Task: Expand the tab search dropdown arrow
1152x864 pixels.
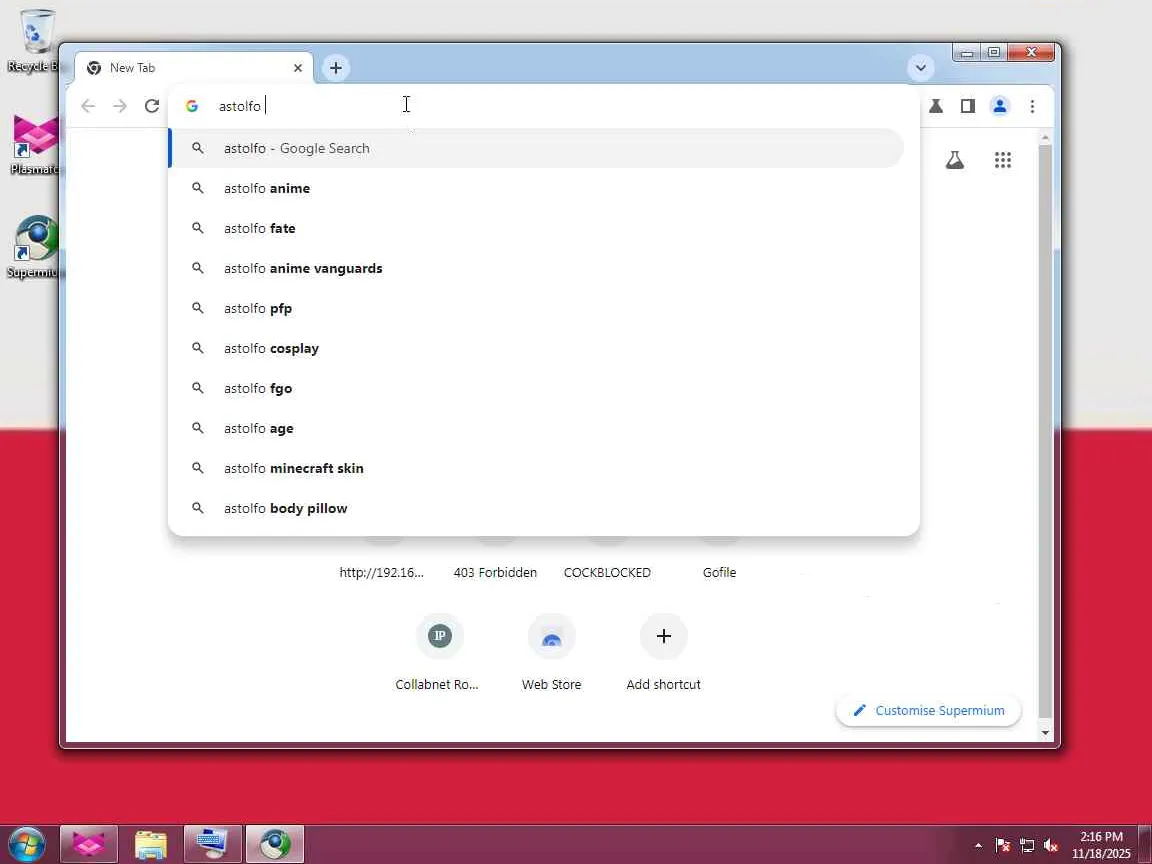Action: (921, 68)
